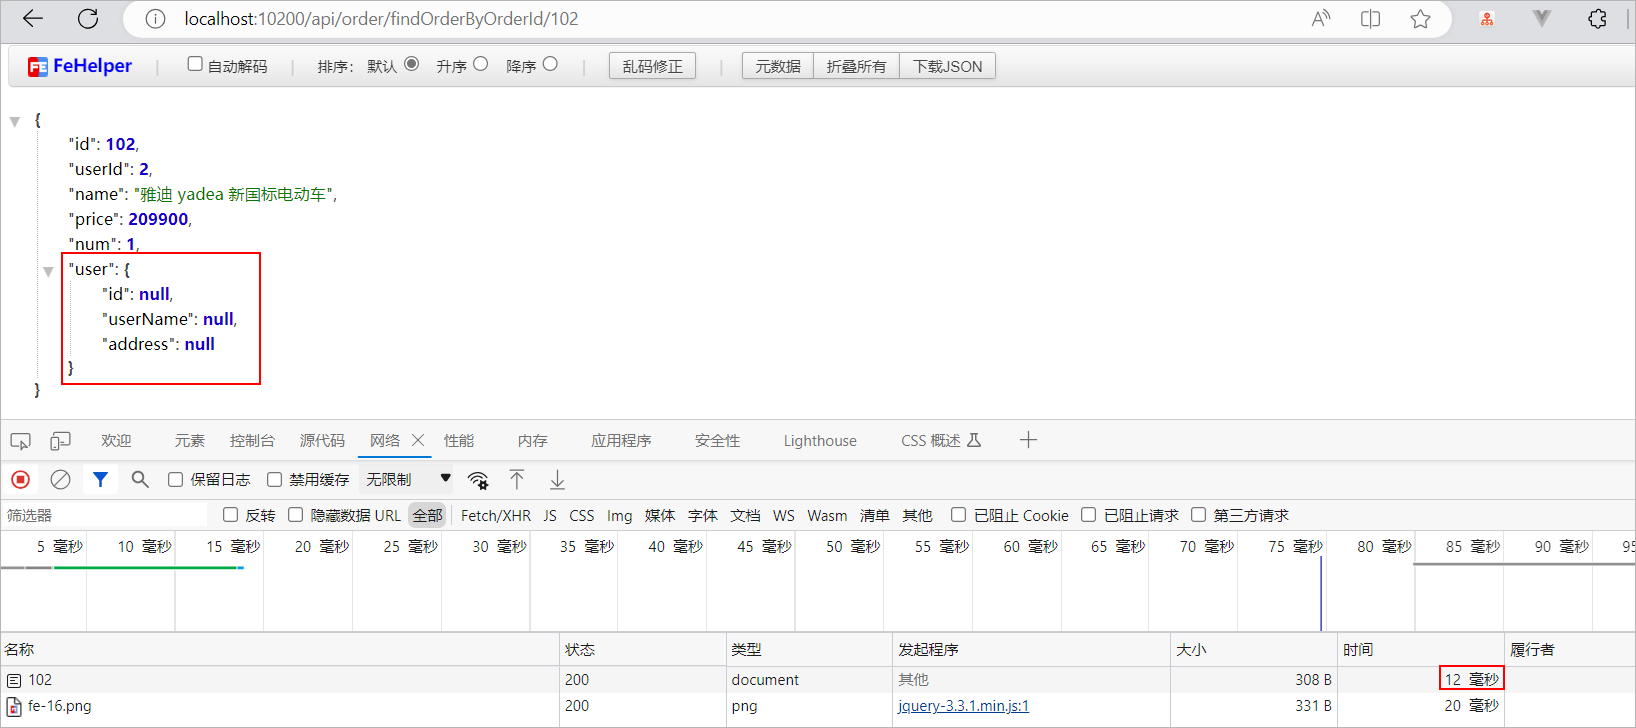Switch to the 元素 devtools tab
Image resolution: width=1636 pixels, height=728 pixels.
(189, 441)
